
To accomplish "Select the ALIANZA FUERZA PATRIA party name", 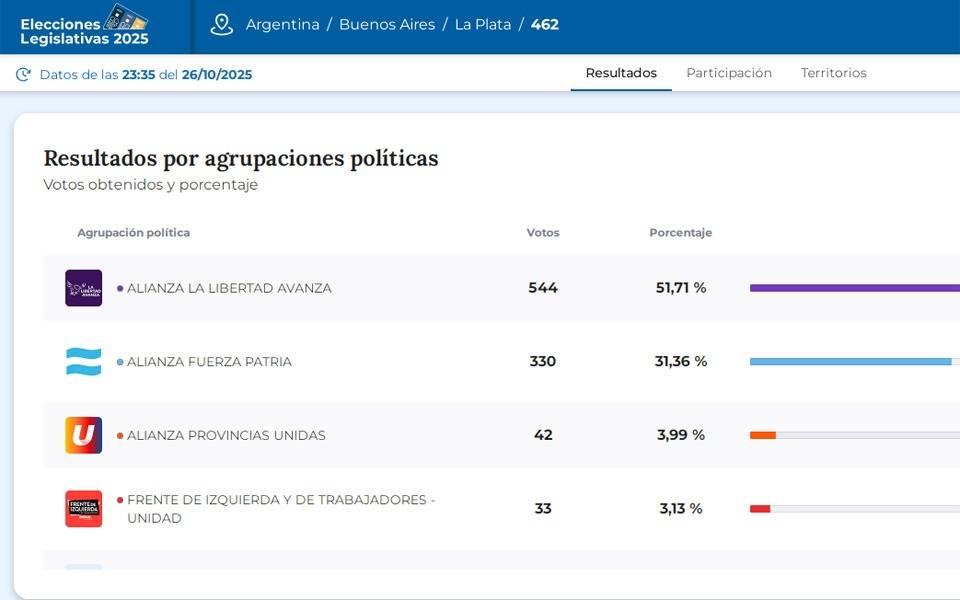I will click(x=209, y=362).
